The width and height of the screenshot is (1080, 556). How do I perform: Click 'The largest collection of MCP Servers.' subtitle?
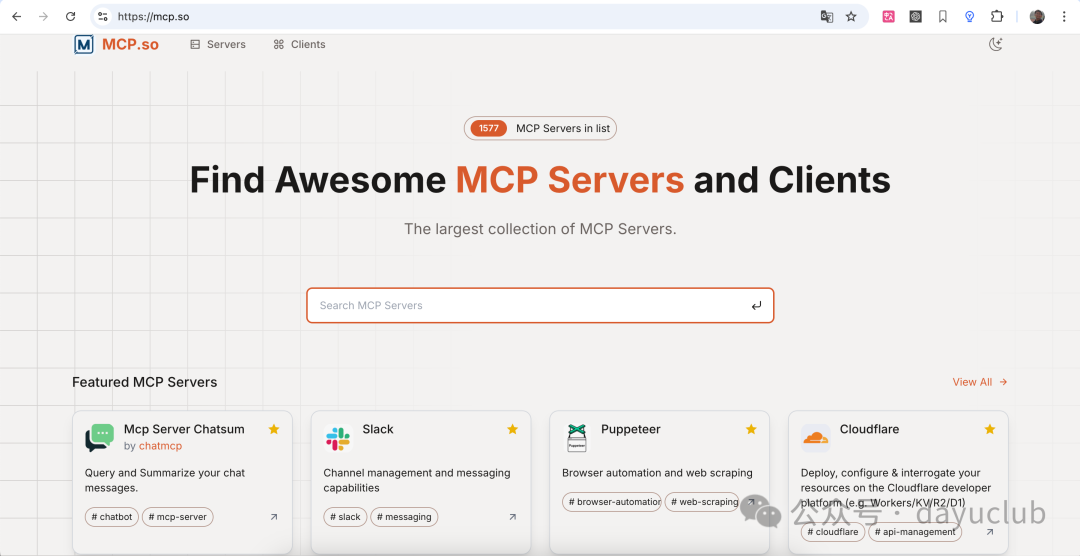pos(540,229)
